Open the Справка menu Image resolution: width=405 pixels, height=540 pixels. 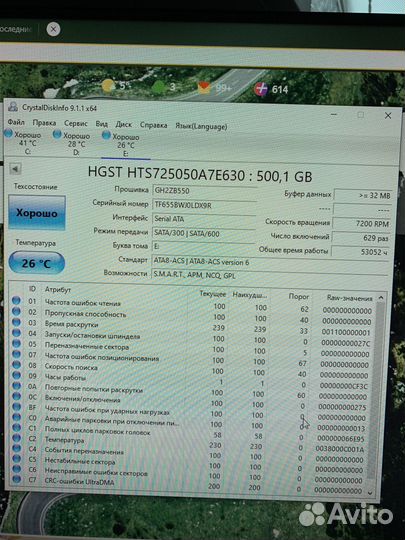(153, 125)
